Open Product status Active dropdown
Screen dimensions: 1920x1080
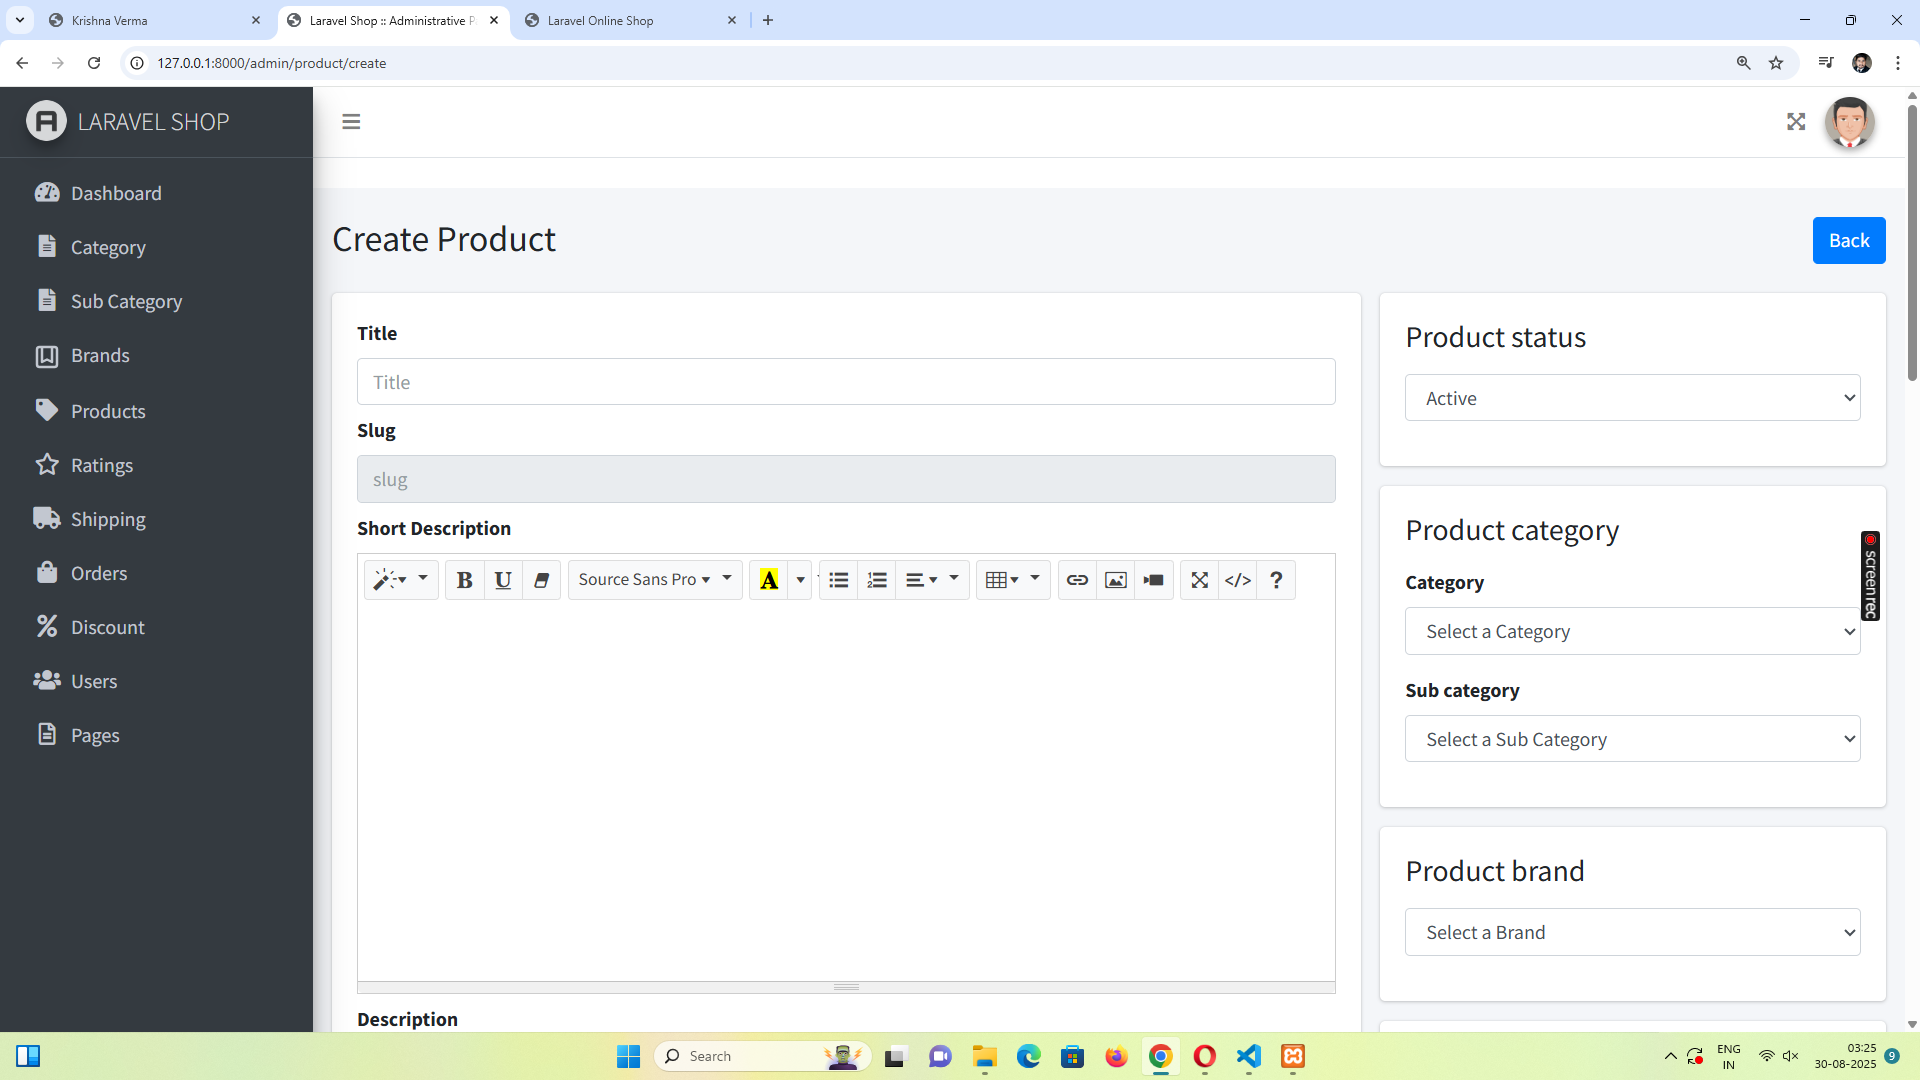(1632, 398)
